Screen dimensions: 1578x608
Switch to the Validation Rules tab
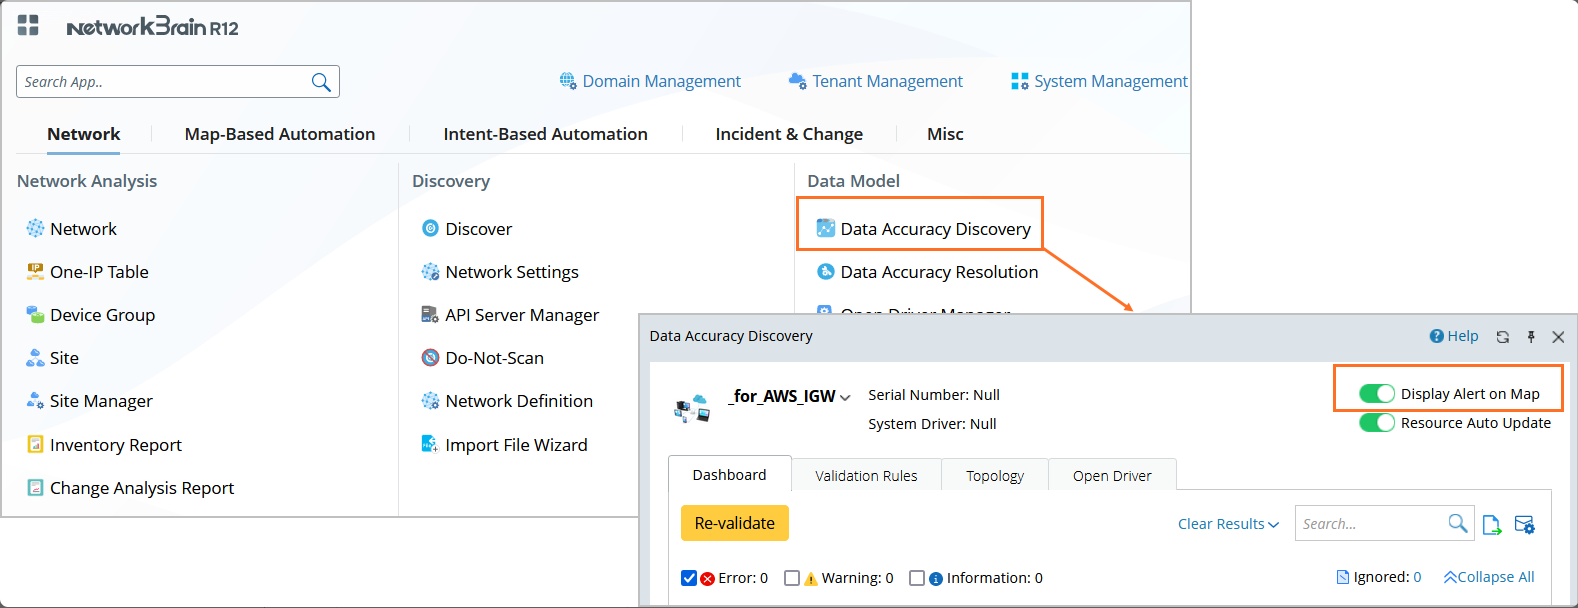point(866,476)
